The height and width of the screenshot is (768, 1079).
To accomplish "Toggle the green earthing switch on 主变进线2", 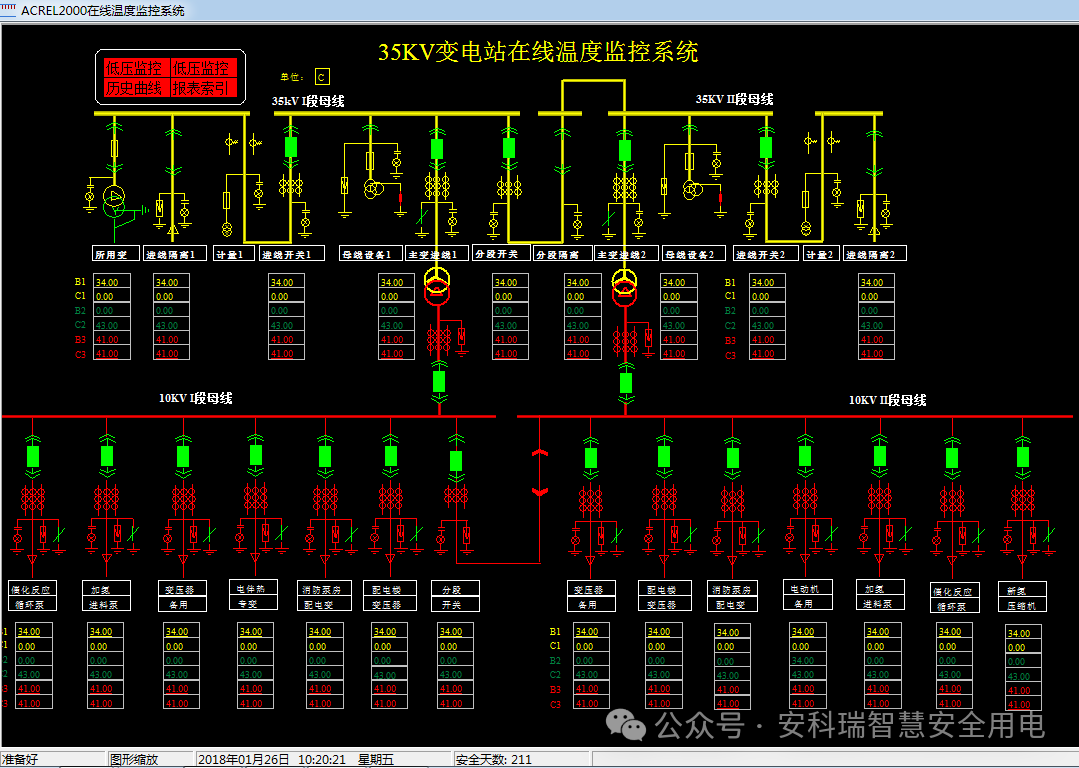I will (x=609, y=219).
